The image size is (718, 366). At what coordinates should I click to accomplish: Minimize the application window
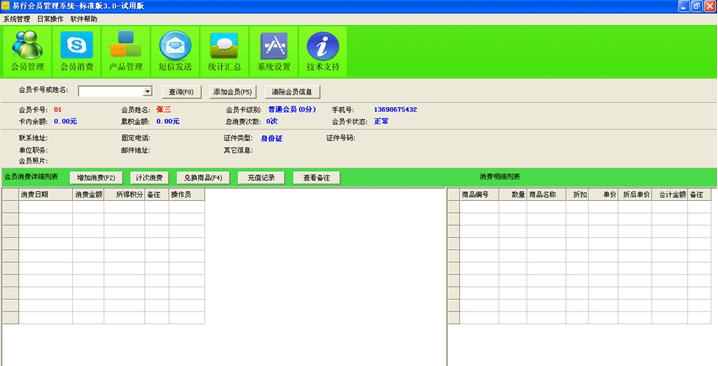684,6
